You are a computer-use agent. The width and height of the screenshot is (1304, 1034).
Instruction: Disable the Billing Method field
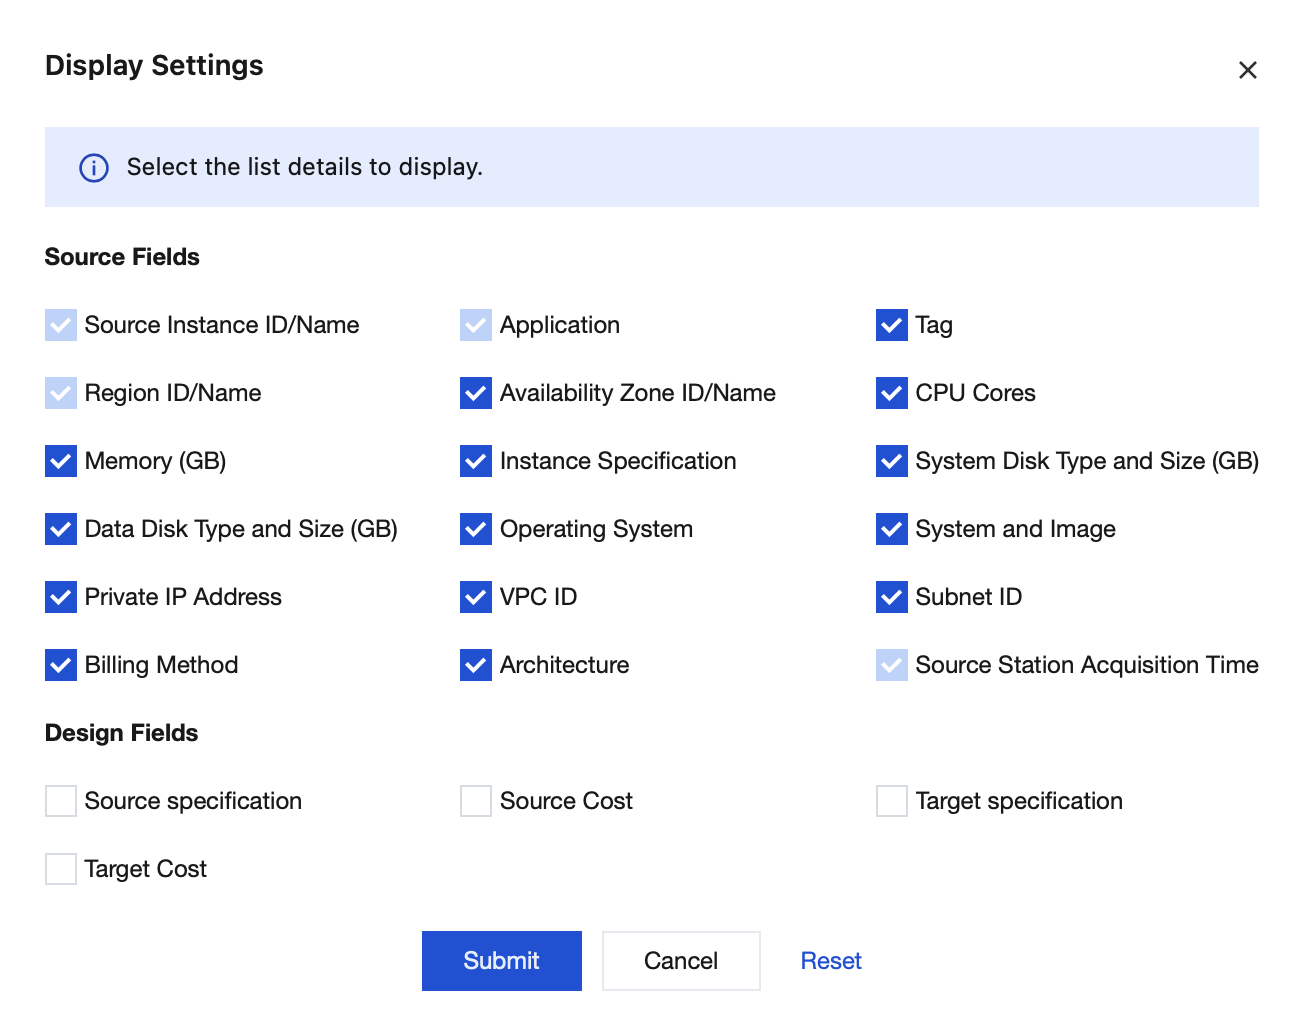click(x=61, y=665)
